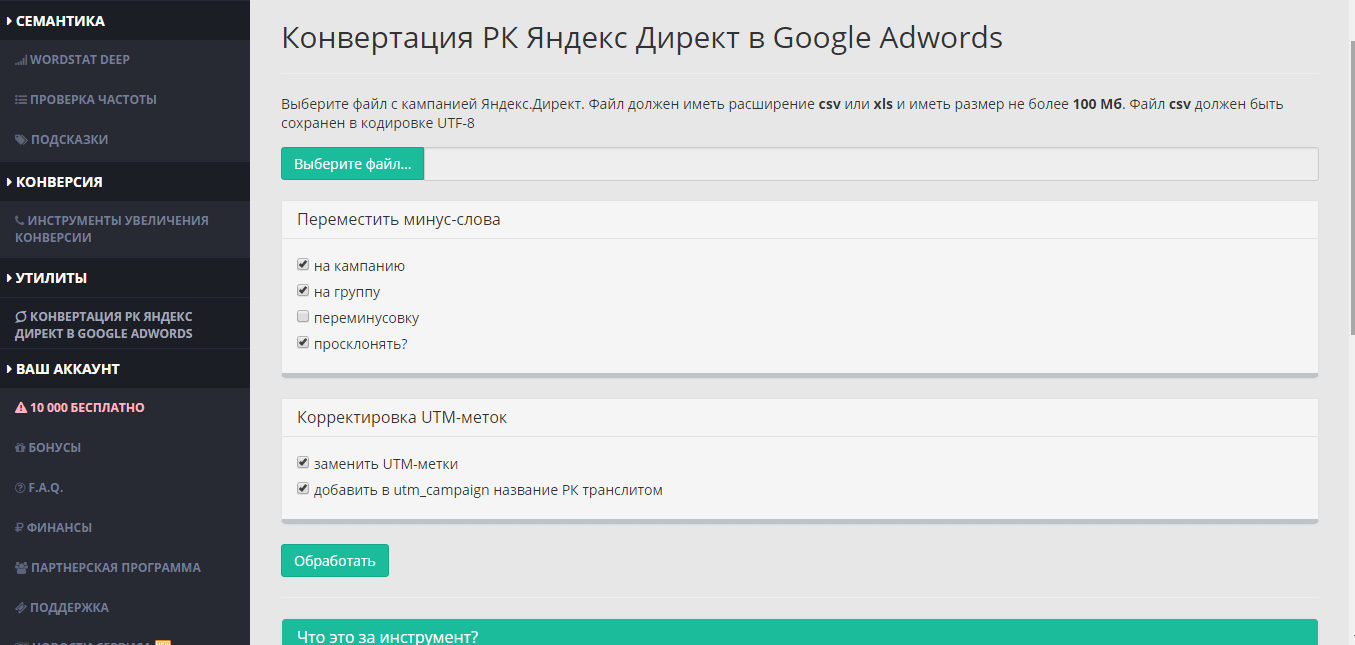Image resolution: width=1355 pixels, height=645 pixels.
Task: Open the Финансы menu item
Action: (60, 528)
